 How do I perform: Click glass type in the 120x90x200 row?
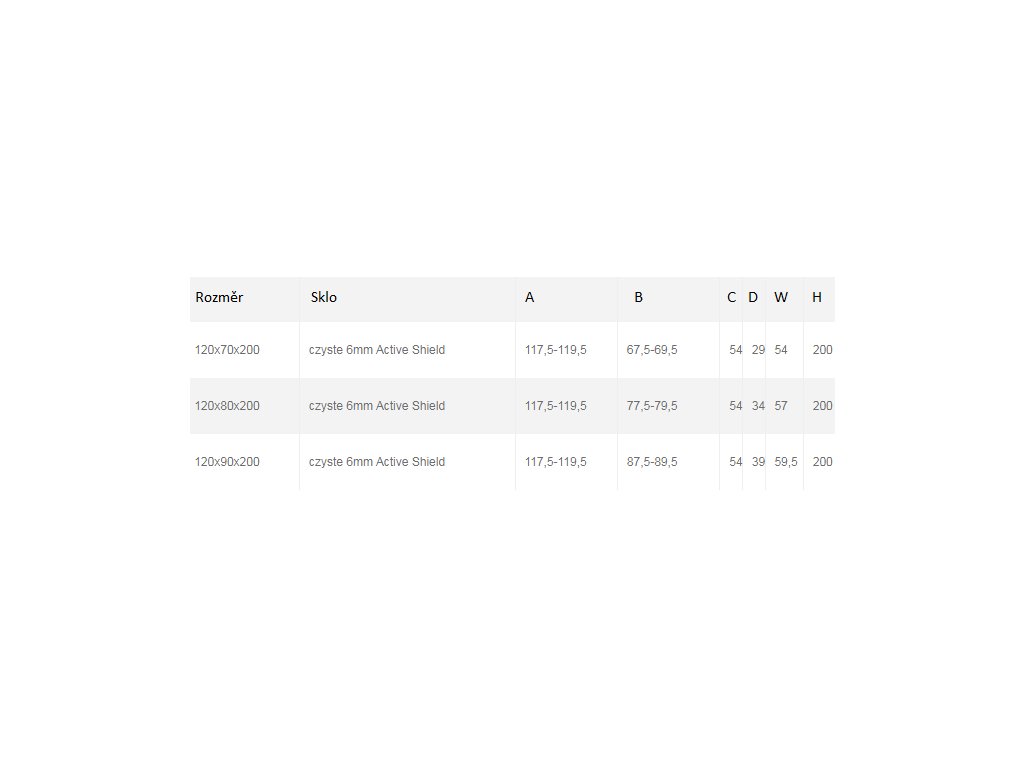click(377, 462)
